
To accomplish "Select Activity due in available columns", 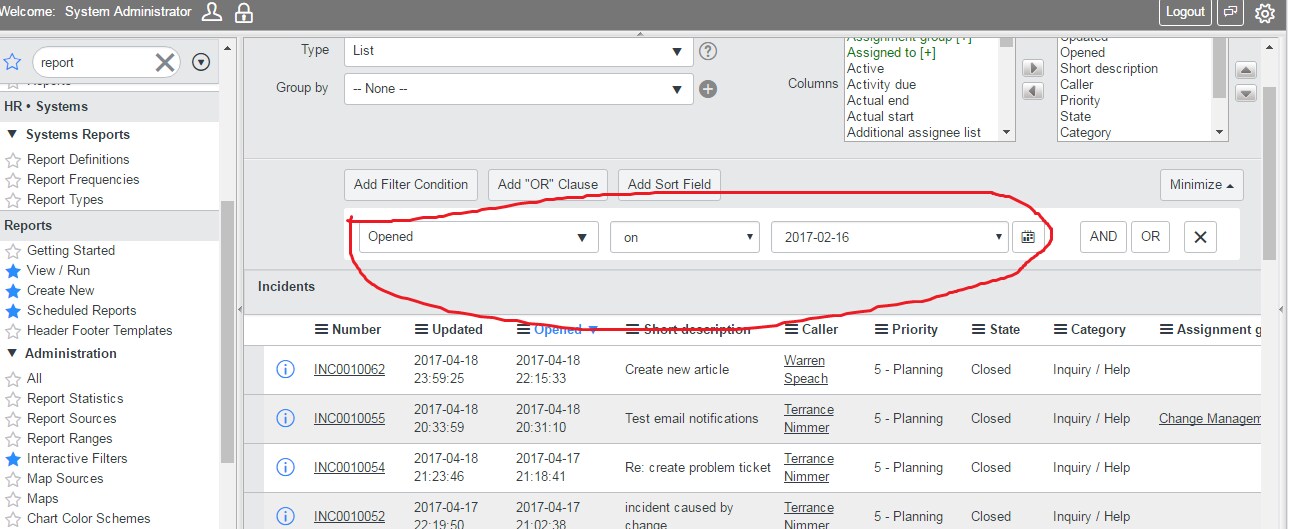I will [x=881, y=85].
